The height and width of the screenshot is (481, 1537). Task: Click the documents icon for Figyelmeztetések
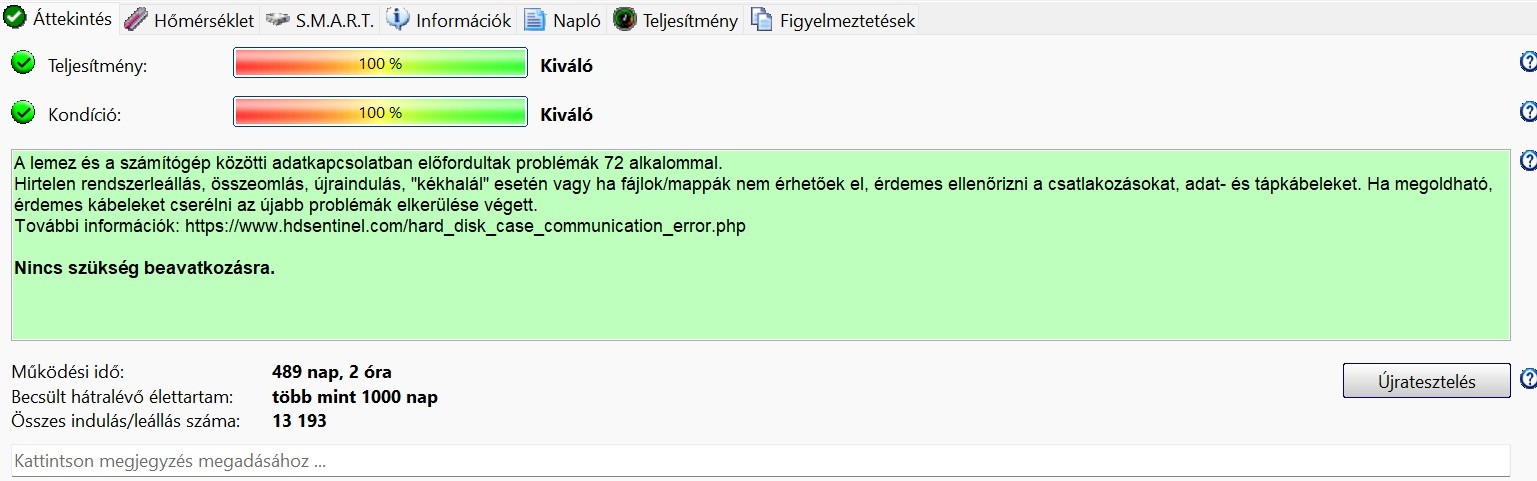click(x=762, y=20)
